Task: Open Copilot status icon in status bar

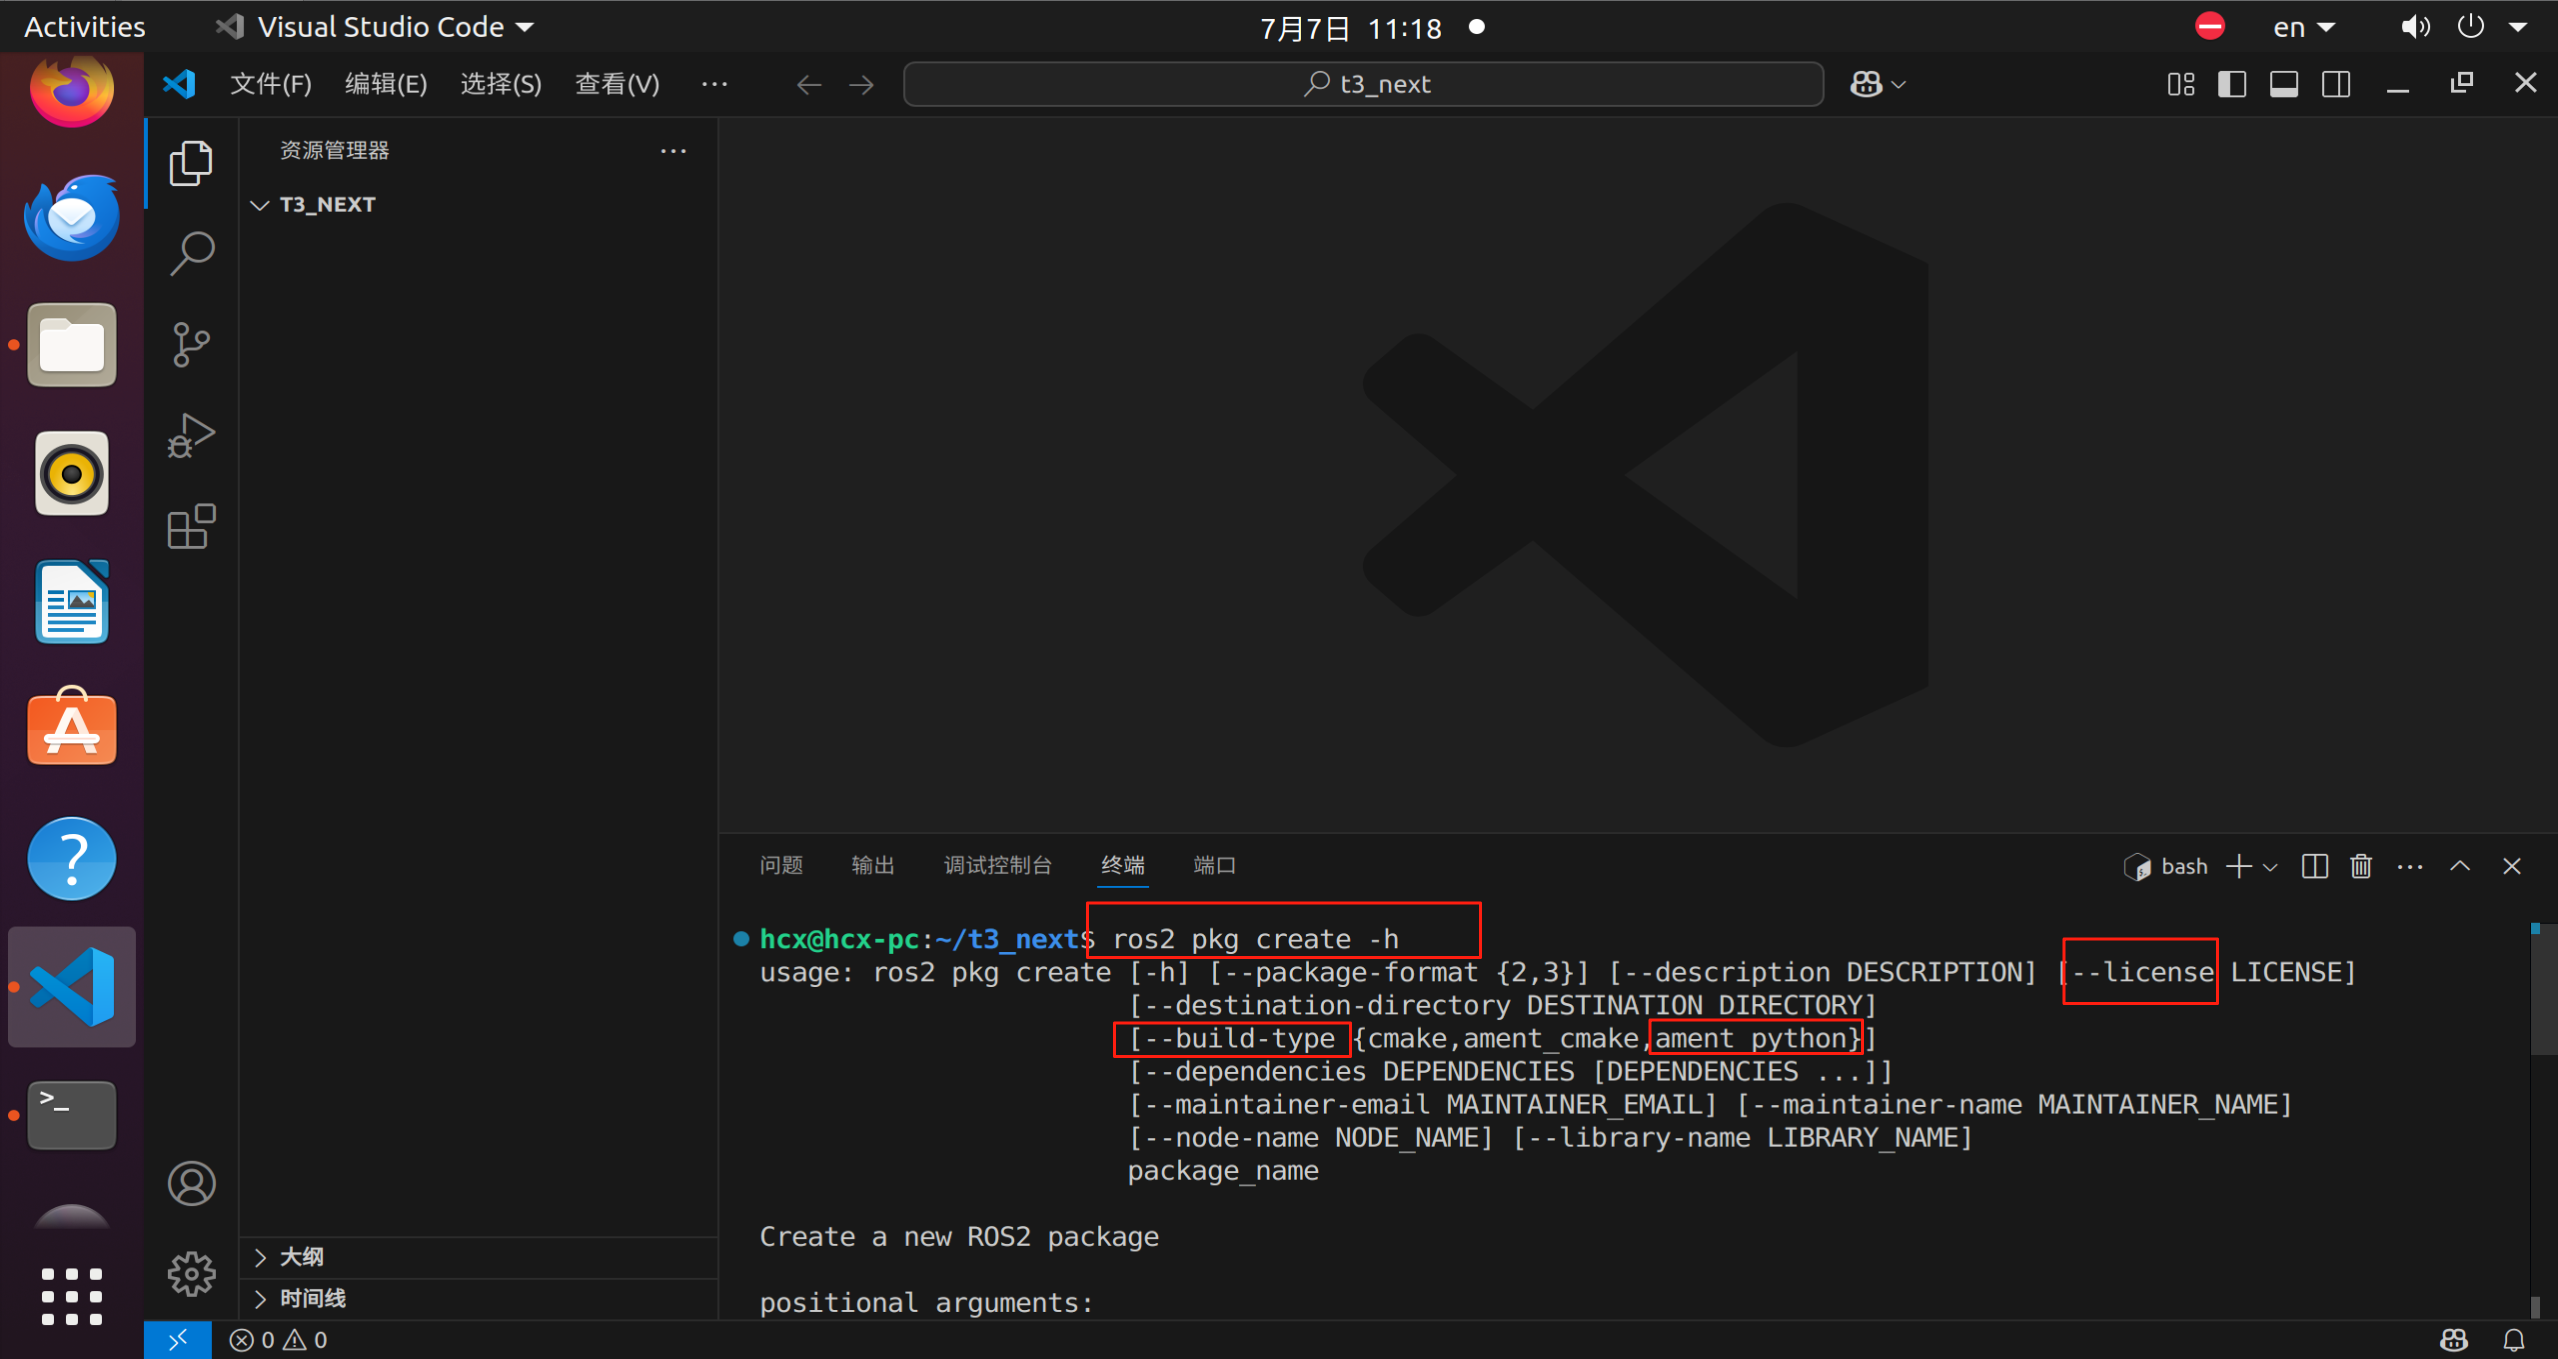Action: [x=2454, y=1340]
